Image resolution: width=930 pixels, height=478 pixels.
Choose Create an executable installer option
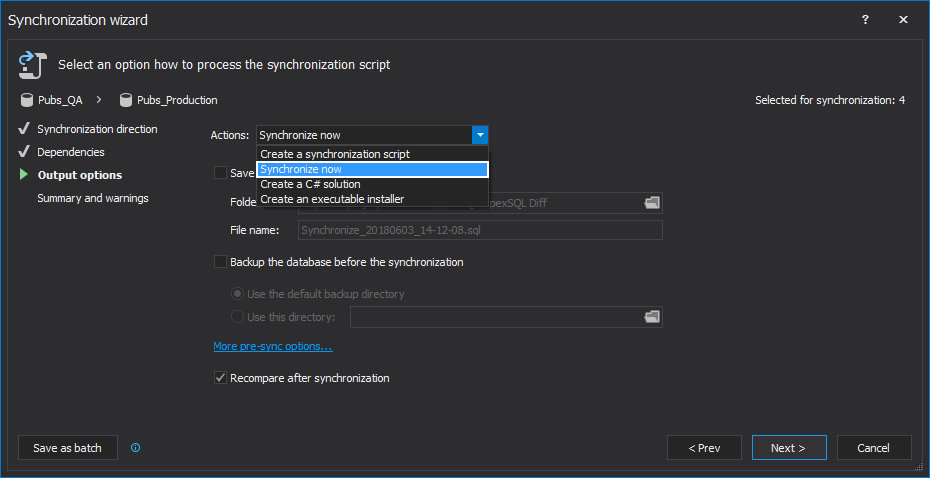coord(332,199)
